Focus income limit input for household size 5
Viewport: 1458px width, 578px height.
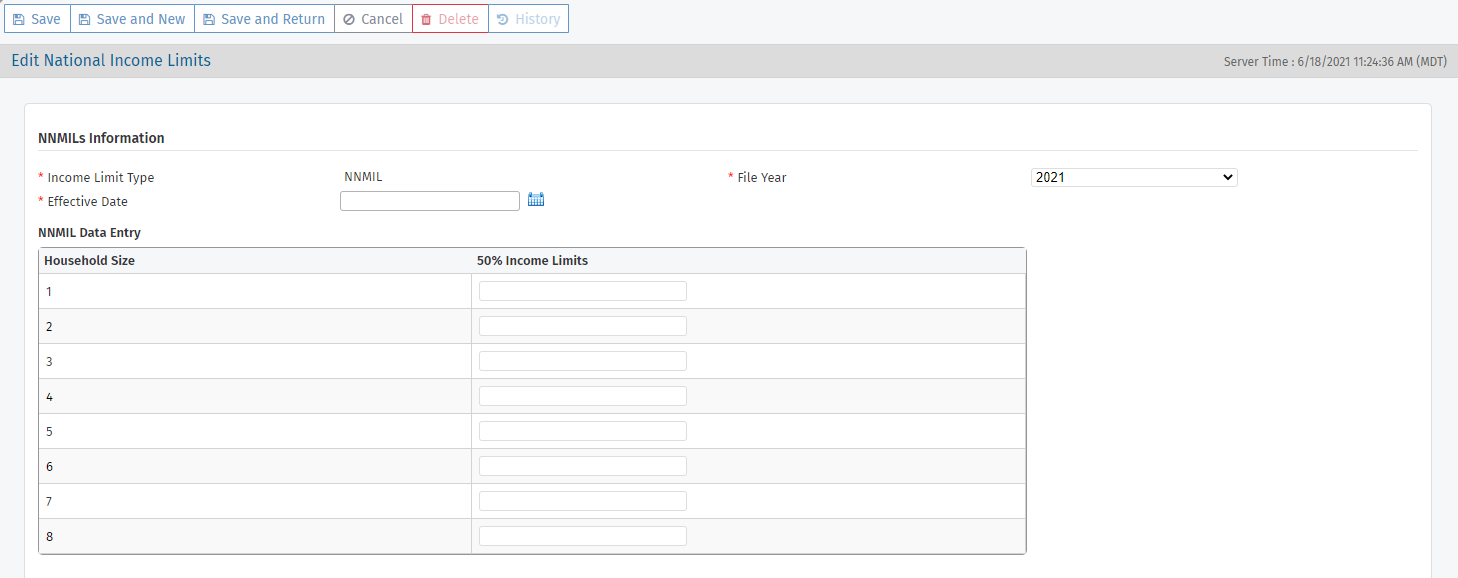point(582,431)
